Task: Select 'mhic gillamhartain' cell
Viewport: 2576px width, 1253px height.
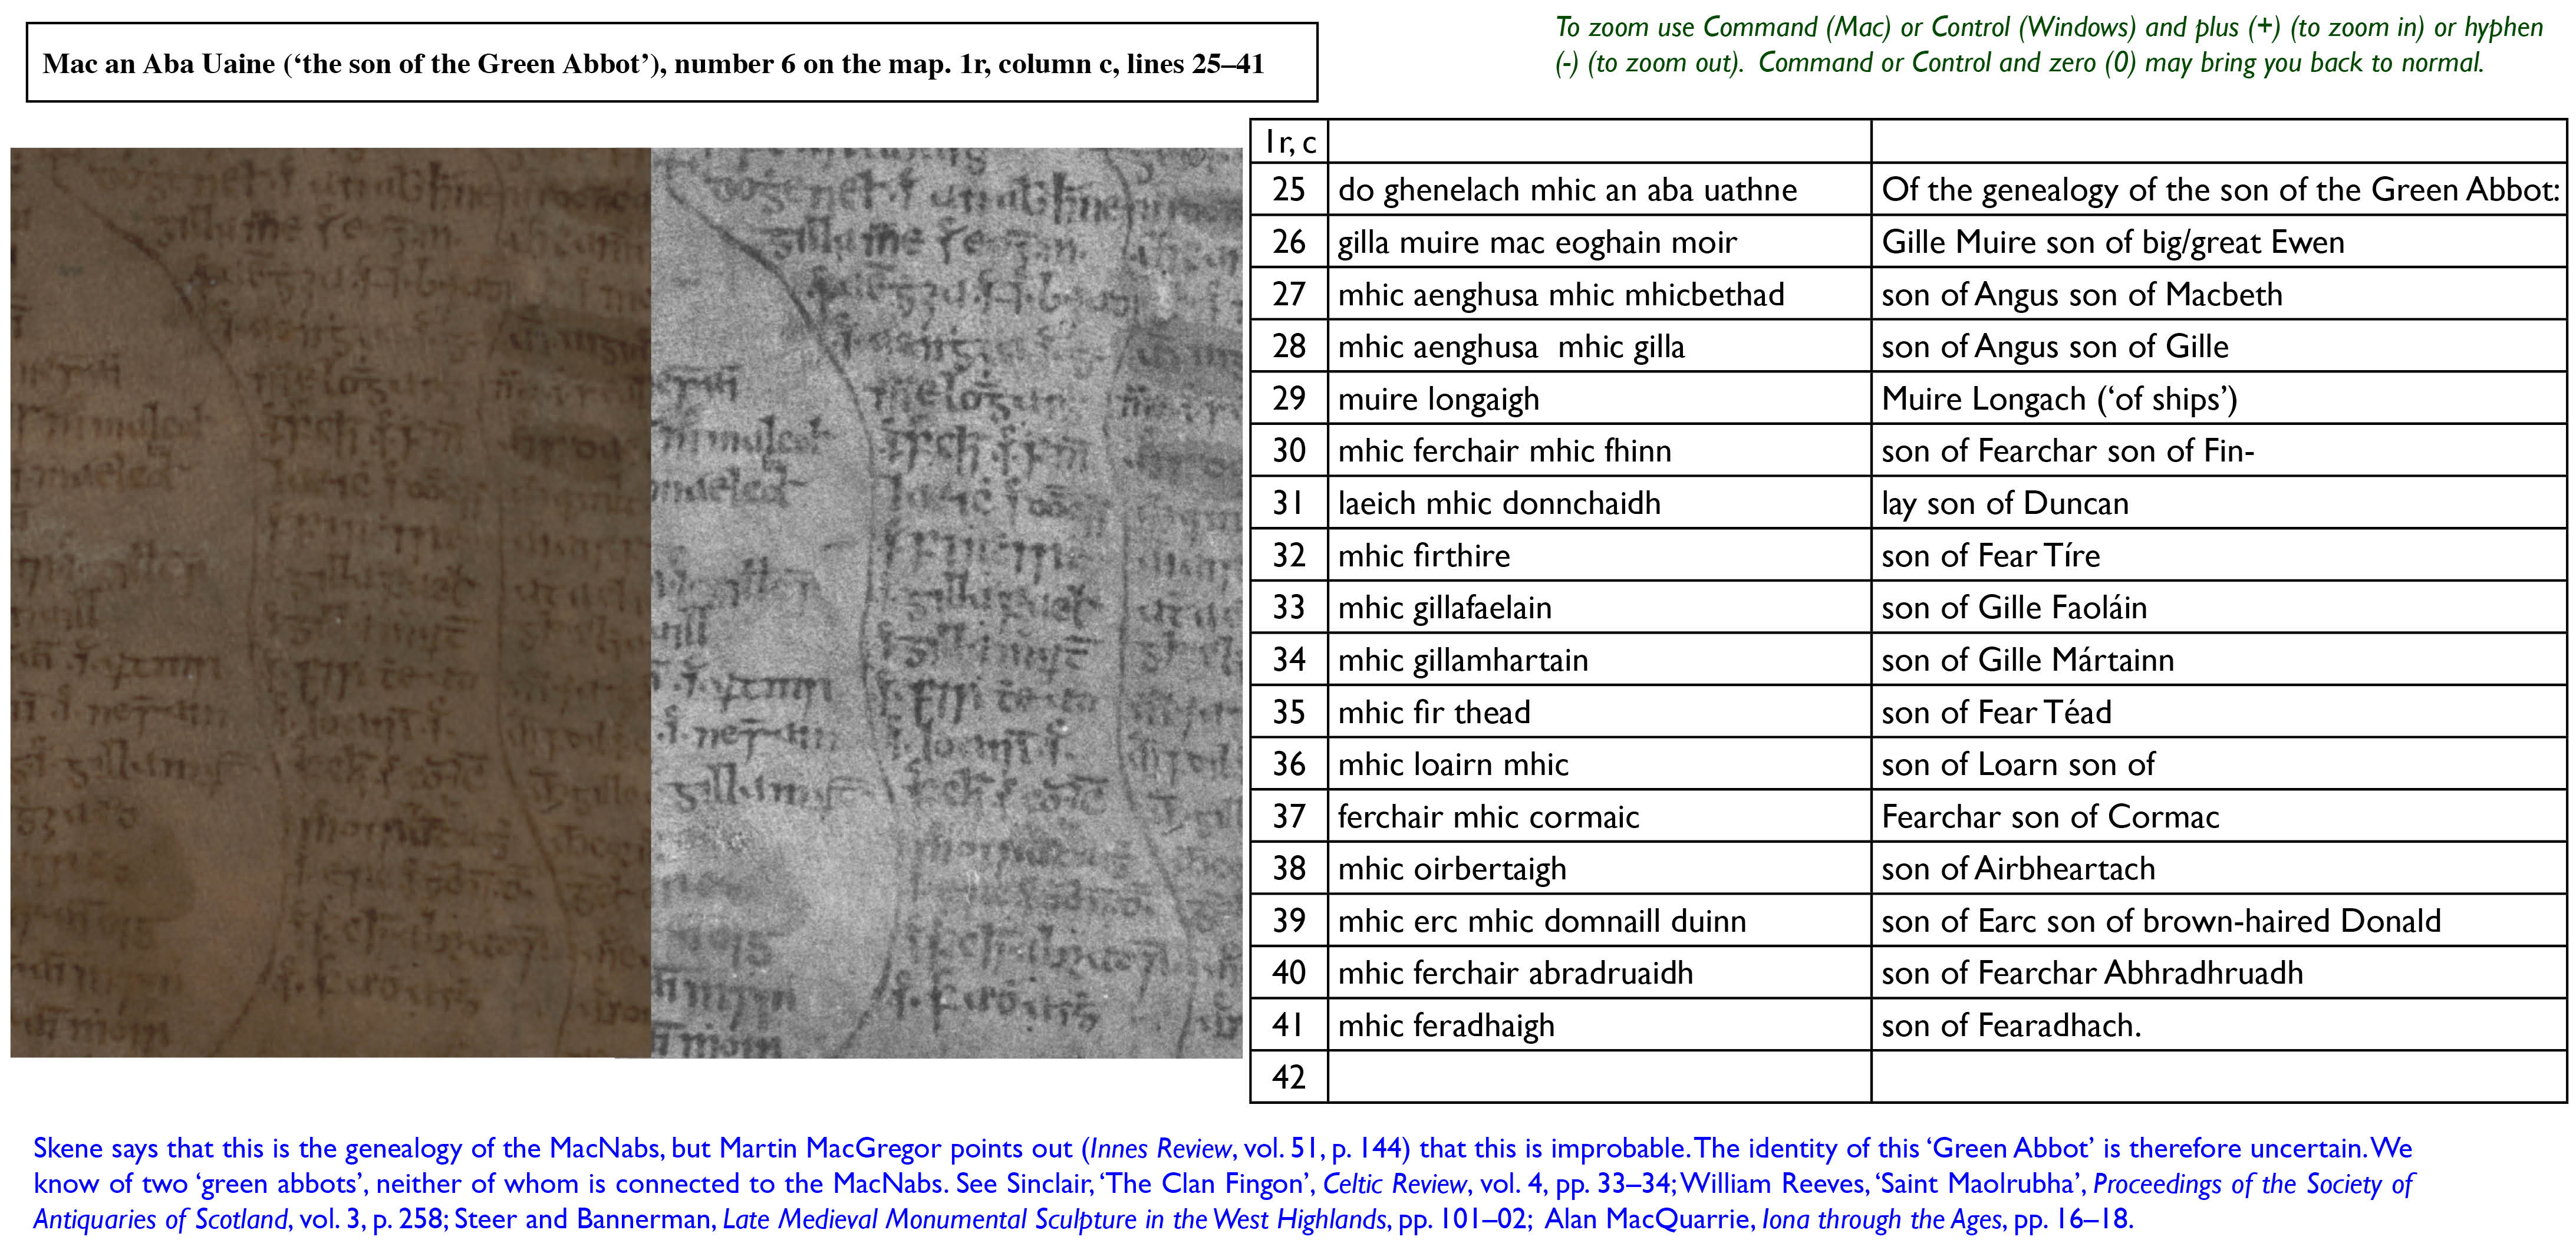Action: tap(1599, 659)
